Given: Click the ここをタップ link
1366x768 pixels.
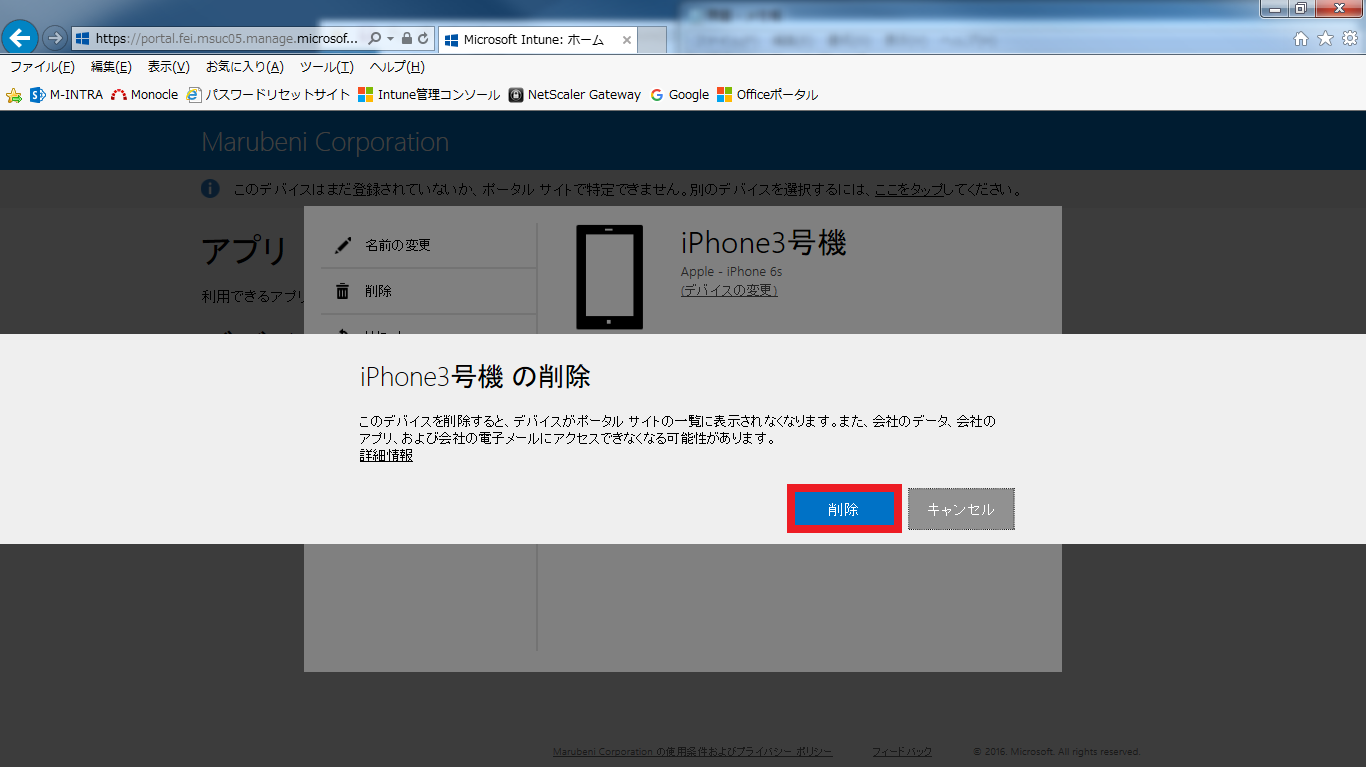Looking at the screenshot, I should 911,188.
